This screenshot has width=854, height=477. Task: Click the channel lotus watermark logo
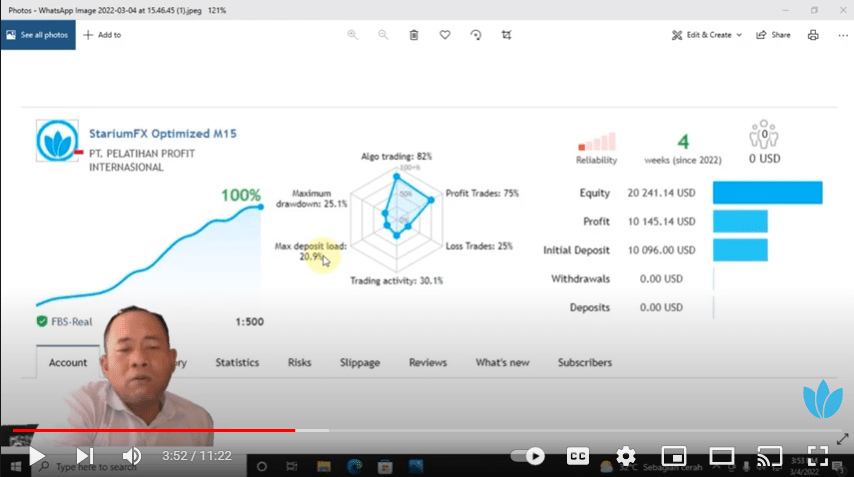click(823, 399)
